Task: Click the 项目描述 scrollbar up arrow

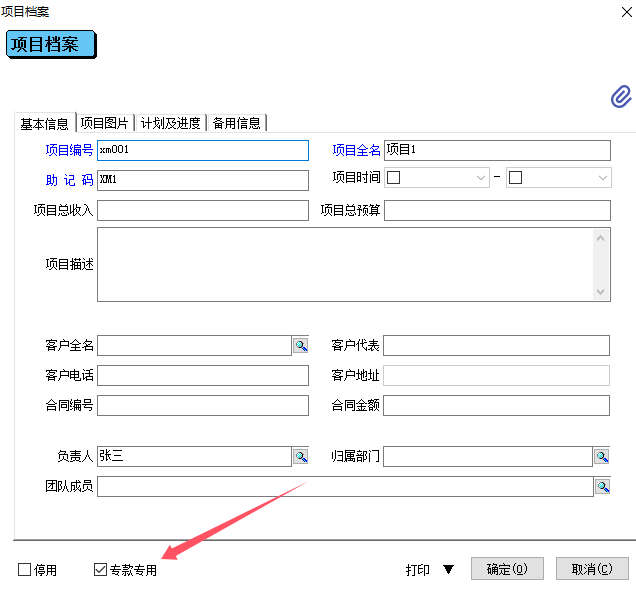Action: pyautogui.click(x=601, y=238)
